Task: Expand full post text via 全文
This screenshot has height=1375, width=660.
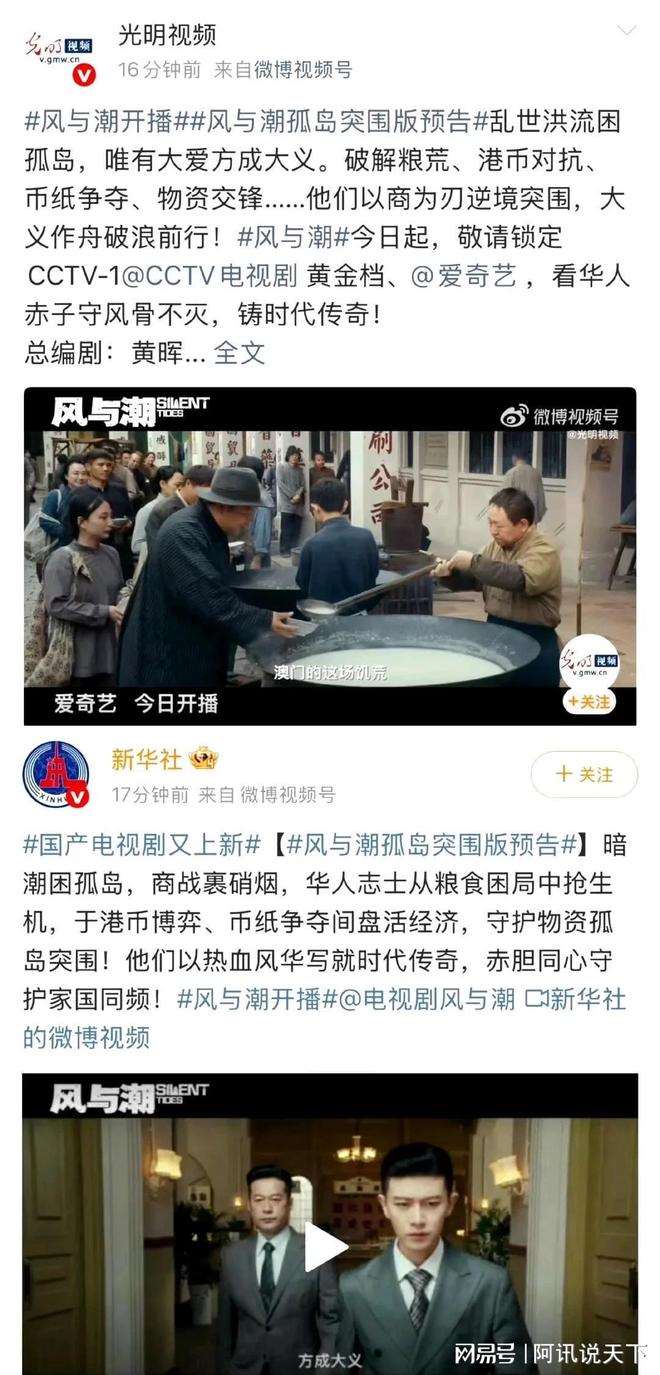Action: 240,352
